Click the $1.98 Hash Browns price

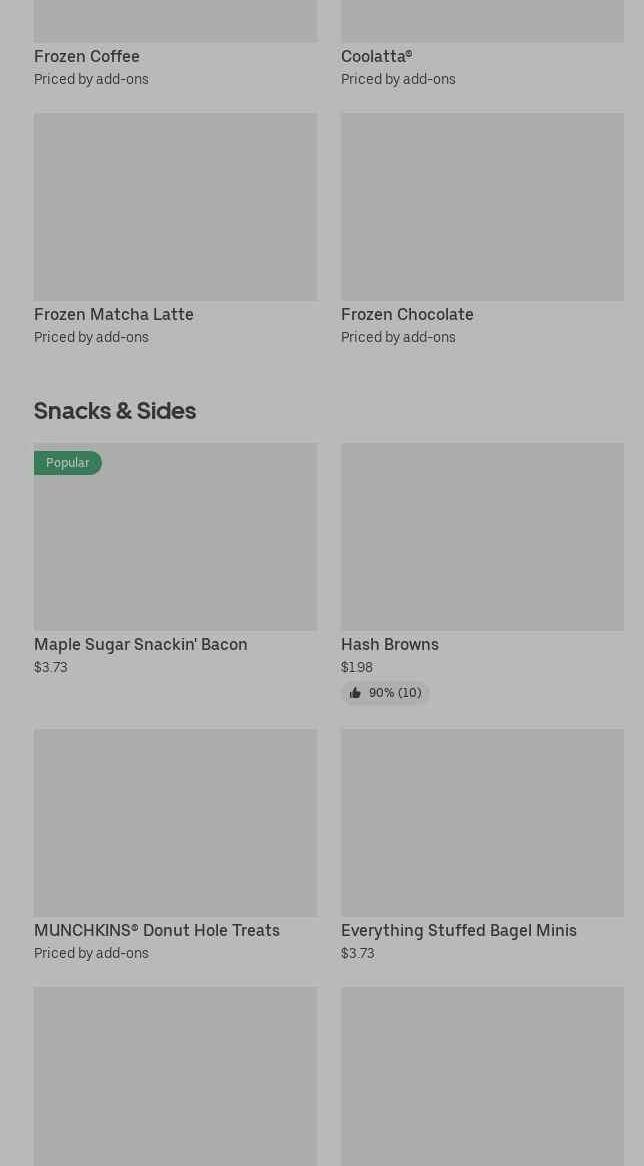click(x=357, y=668)
